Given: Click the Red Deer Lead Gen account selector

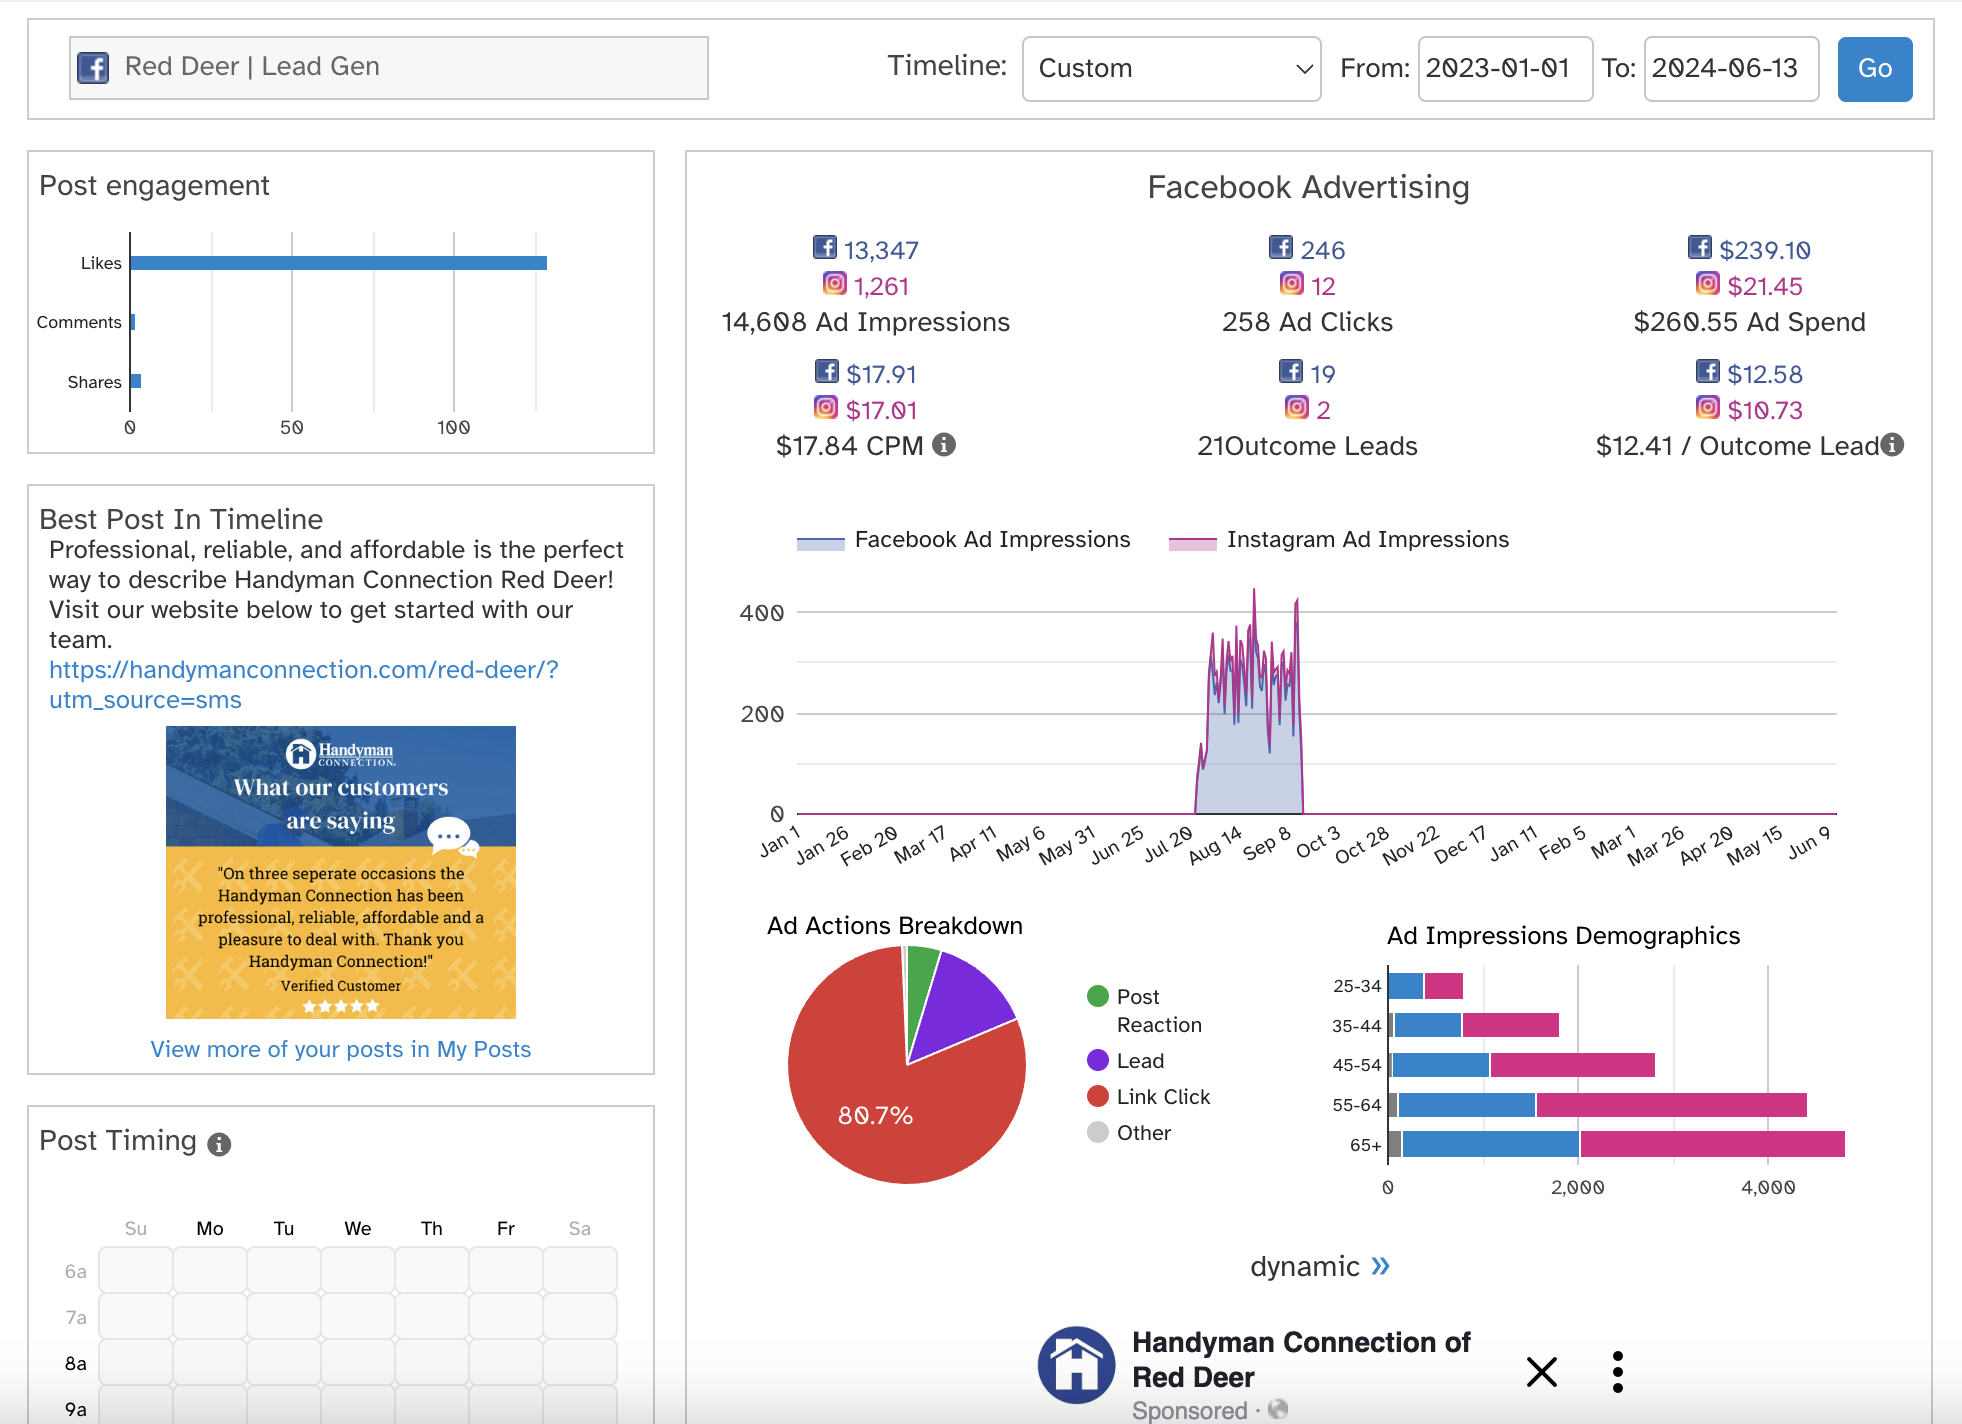Looking at the screenshot, I should coord(389,68).
